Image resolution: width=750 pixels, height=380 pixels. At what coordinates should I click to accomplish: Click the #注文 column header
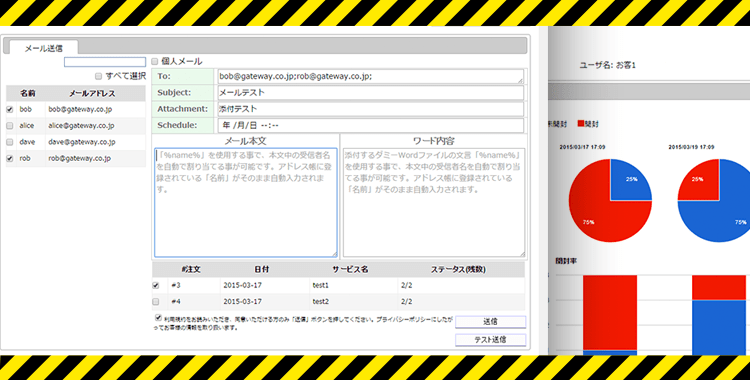coord(191,269)
